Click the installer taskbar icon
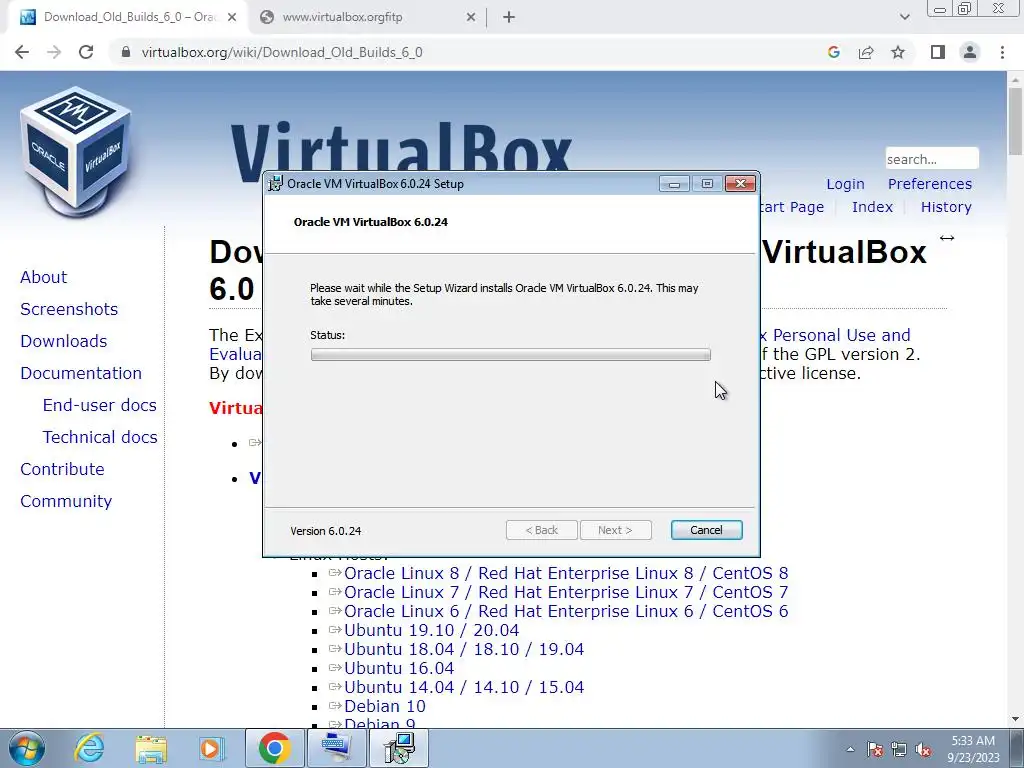Viewport: 1024px width, 768px height. tap(399, 748)
